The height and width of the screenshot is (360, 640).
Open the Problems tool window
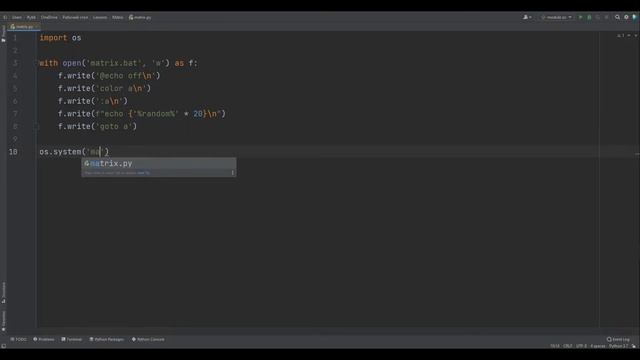[44, 339]
